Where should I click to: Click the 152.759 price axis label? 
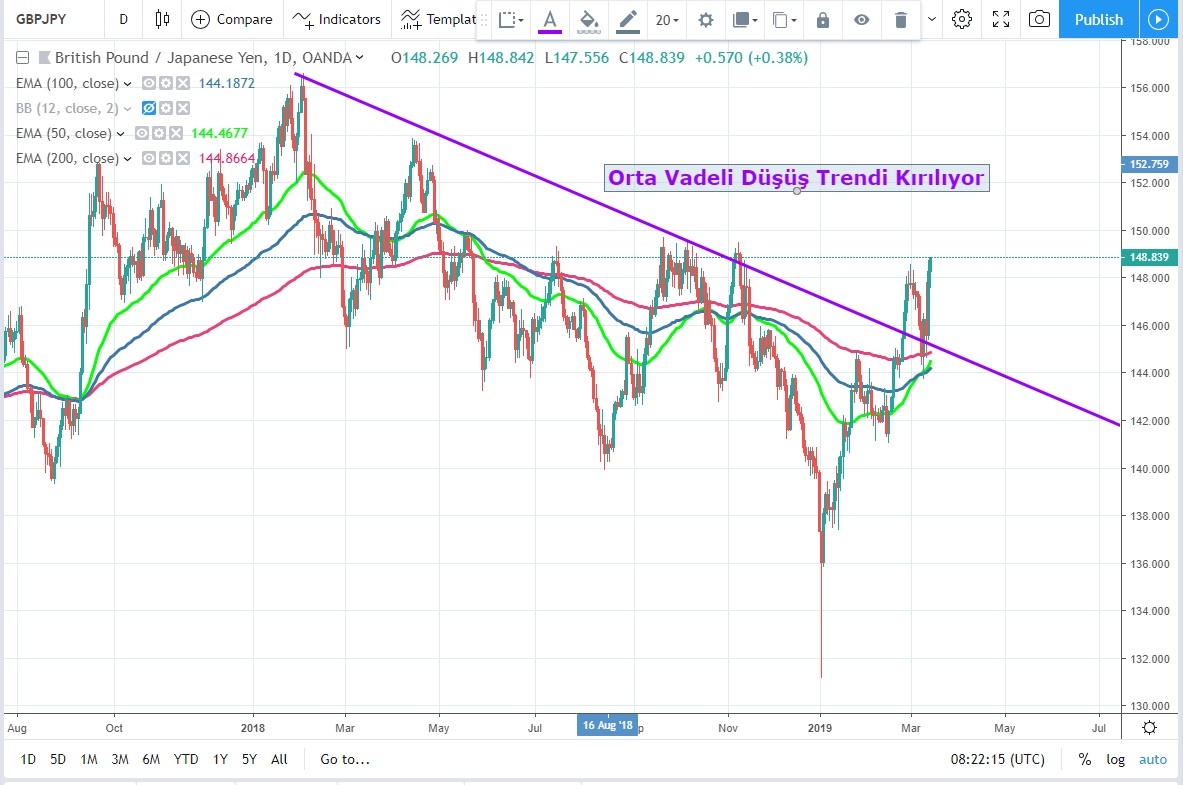tap(1148, 164)
